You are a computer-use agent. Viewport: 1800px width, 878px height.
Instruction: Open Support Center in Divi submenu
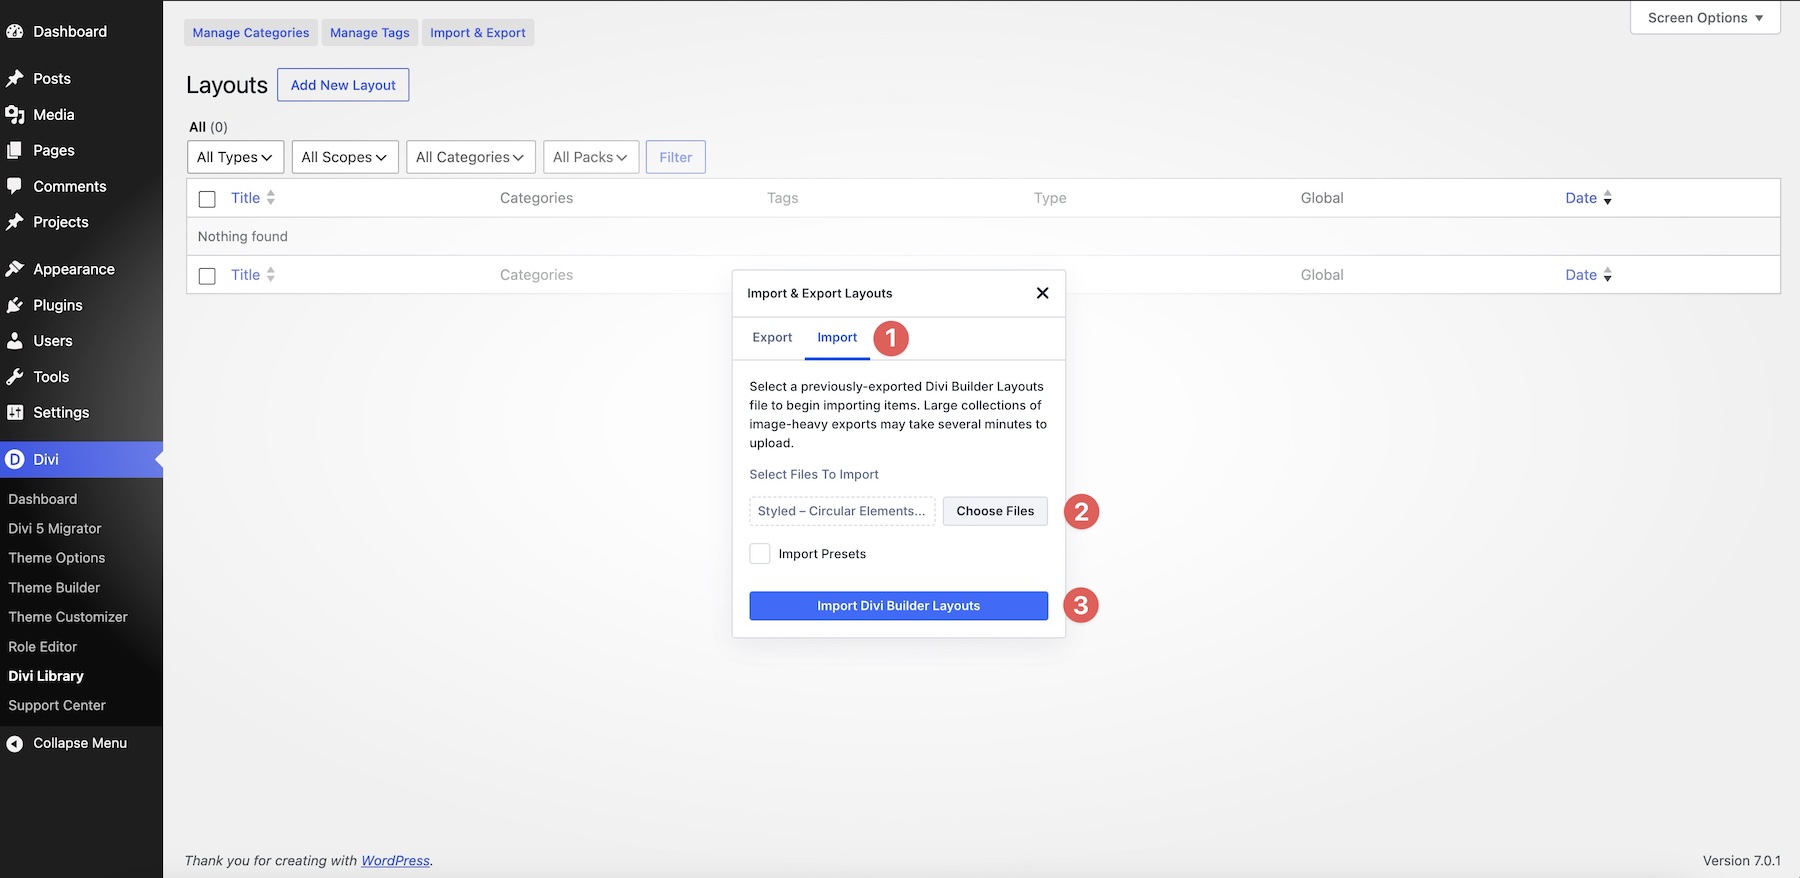coord(57,706)
